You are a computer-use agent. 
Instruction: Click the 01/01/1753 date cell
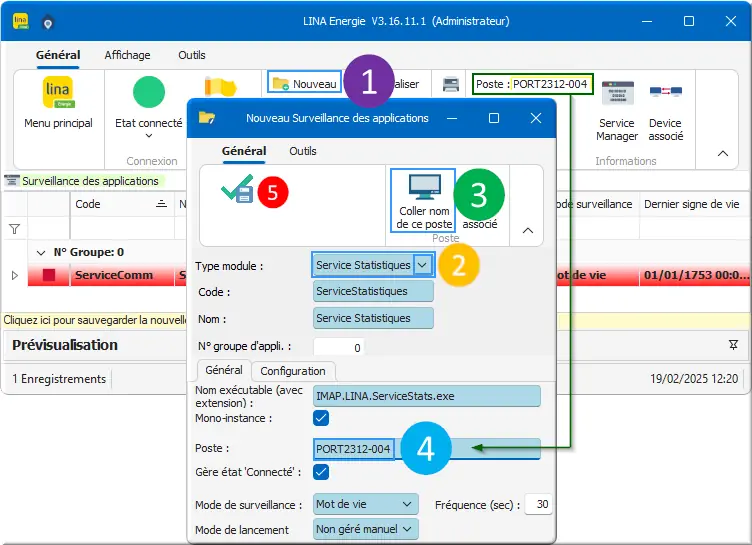(x=694, y=275)
